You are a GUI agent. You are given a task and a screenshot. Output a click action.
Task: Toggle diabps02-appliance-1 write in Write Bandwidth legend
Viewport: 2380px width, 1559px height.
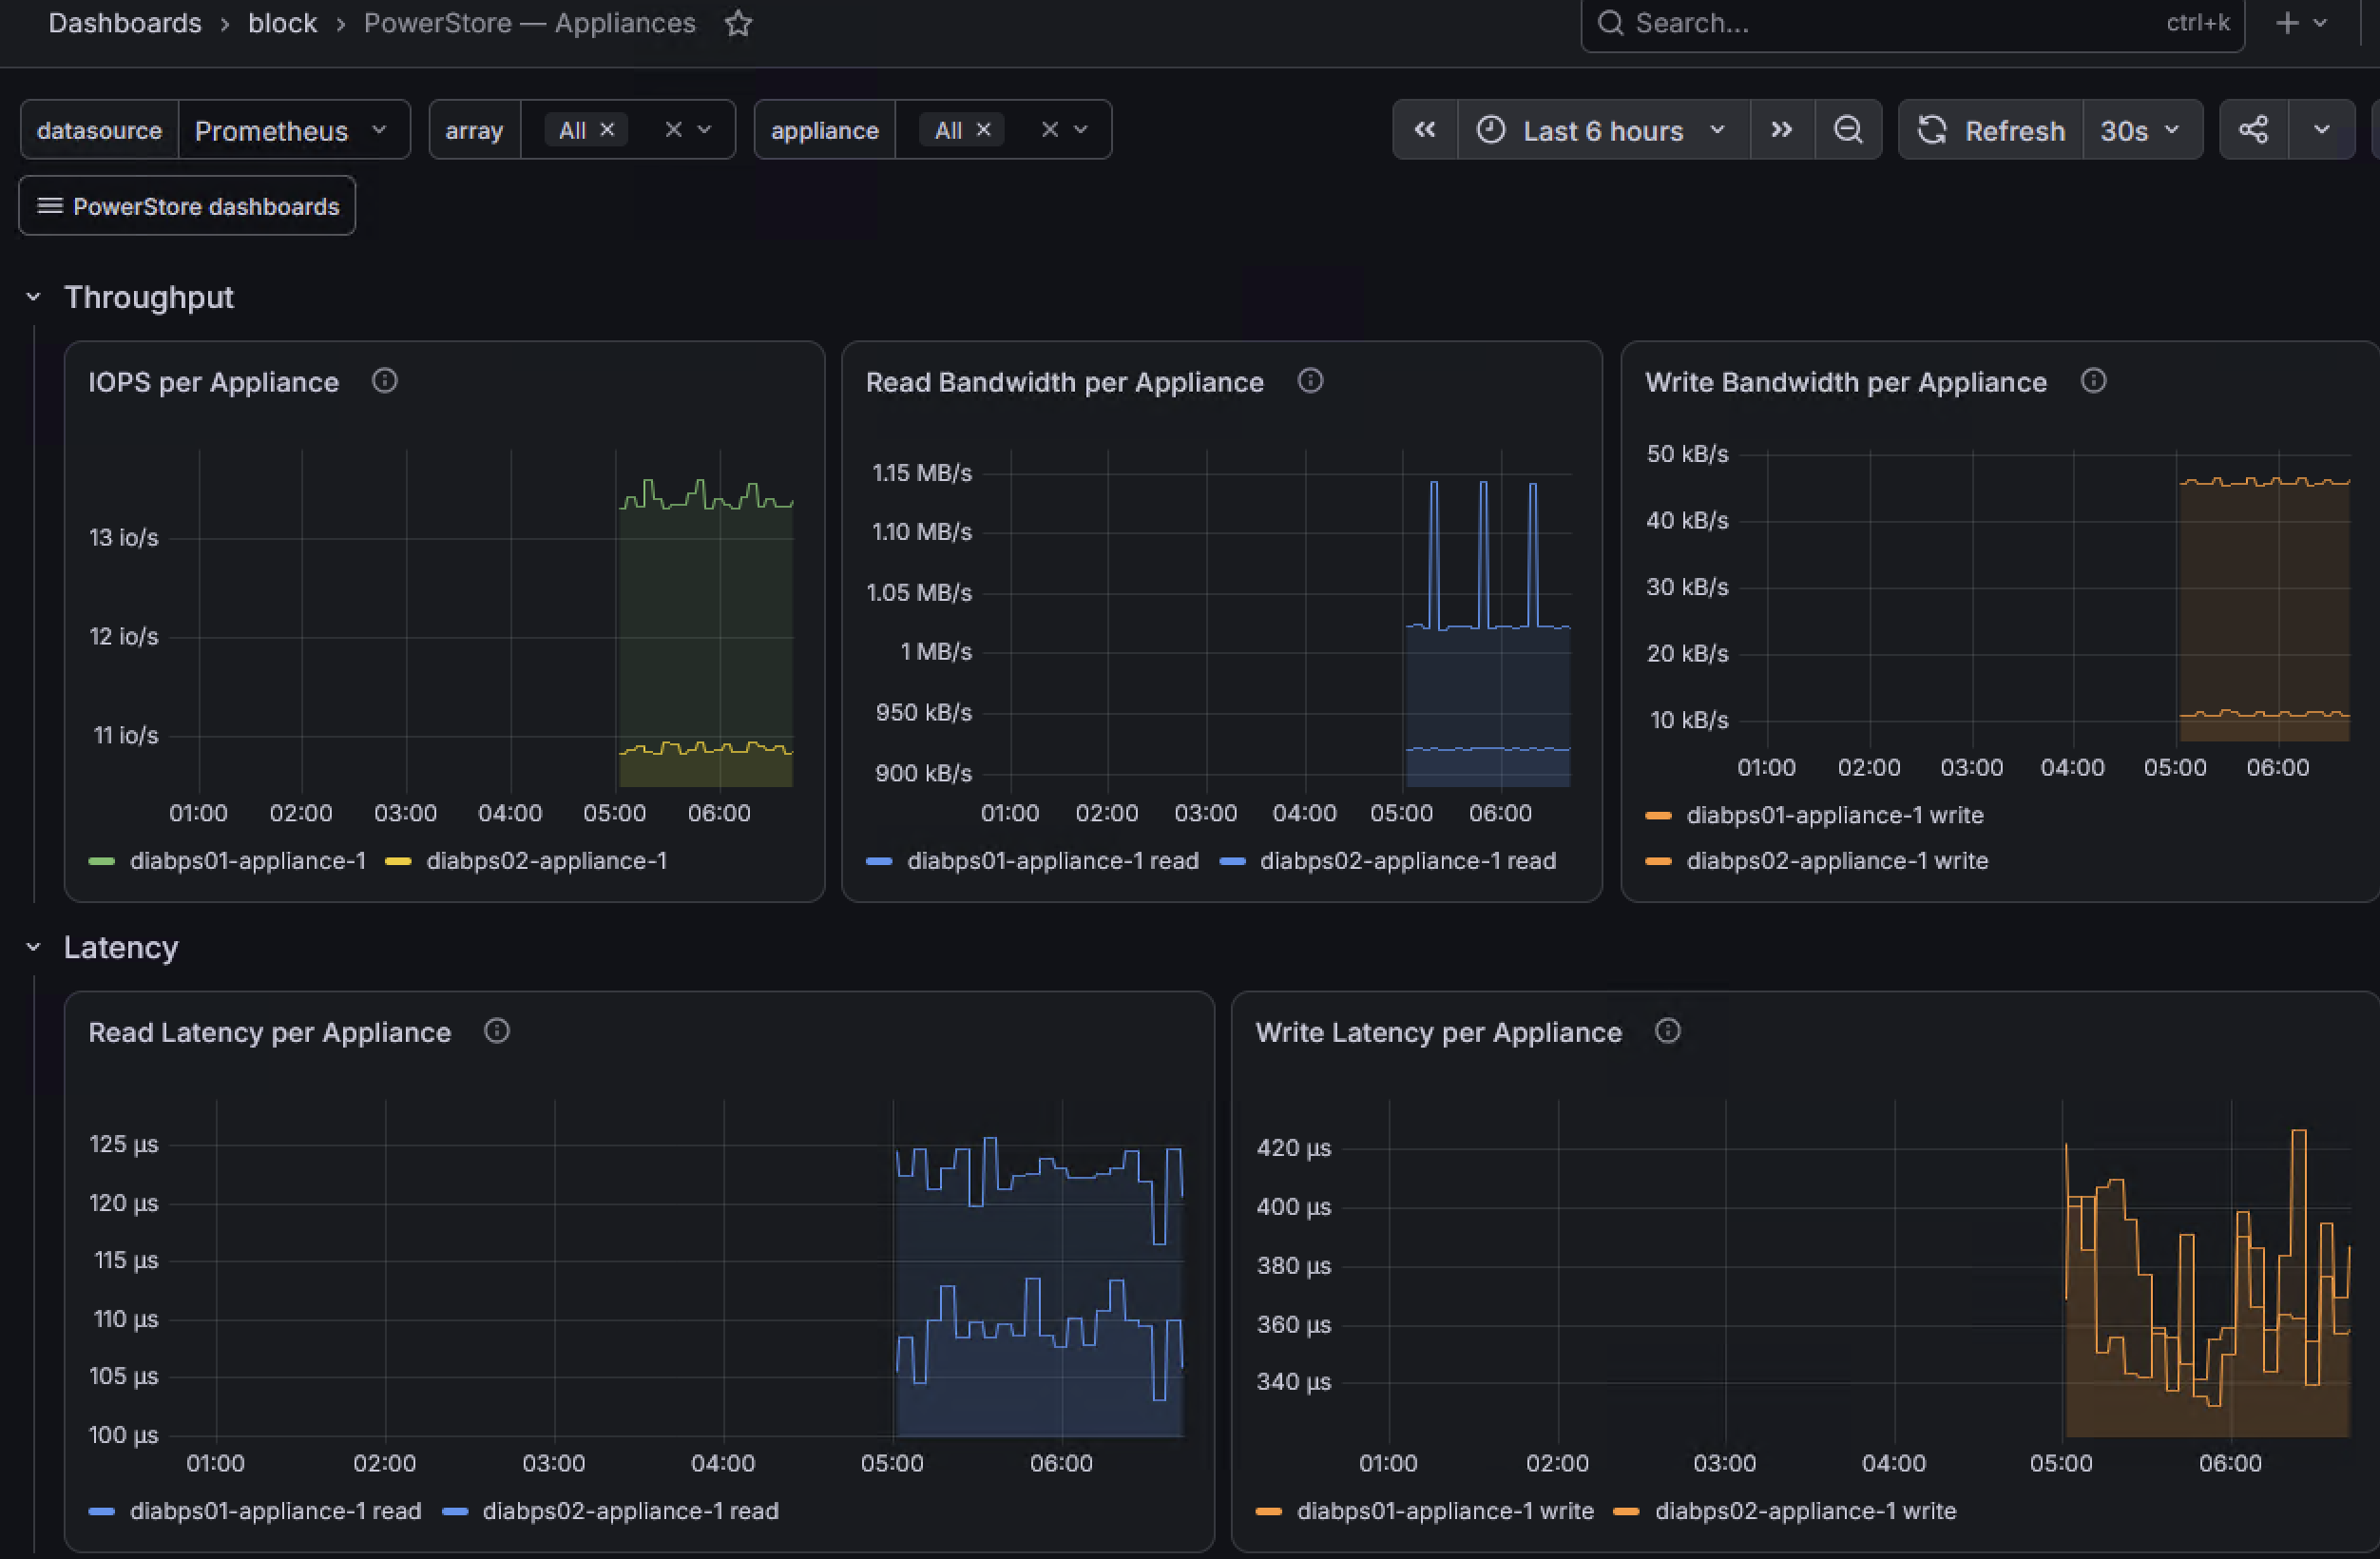point(1837,861)
